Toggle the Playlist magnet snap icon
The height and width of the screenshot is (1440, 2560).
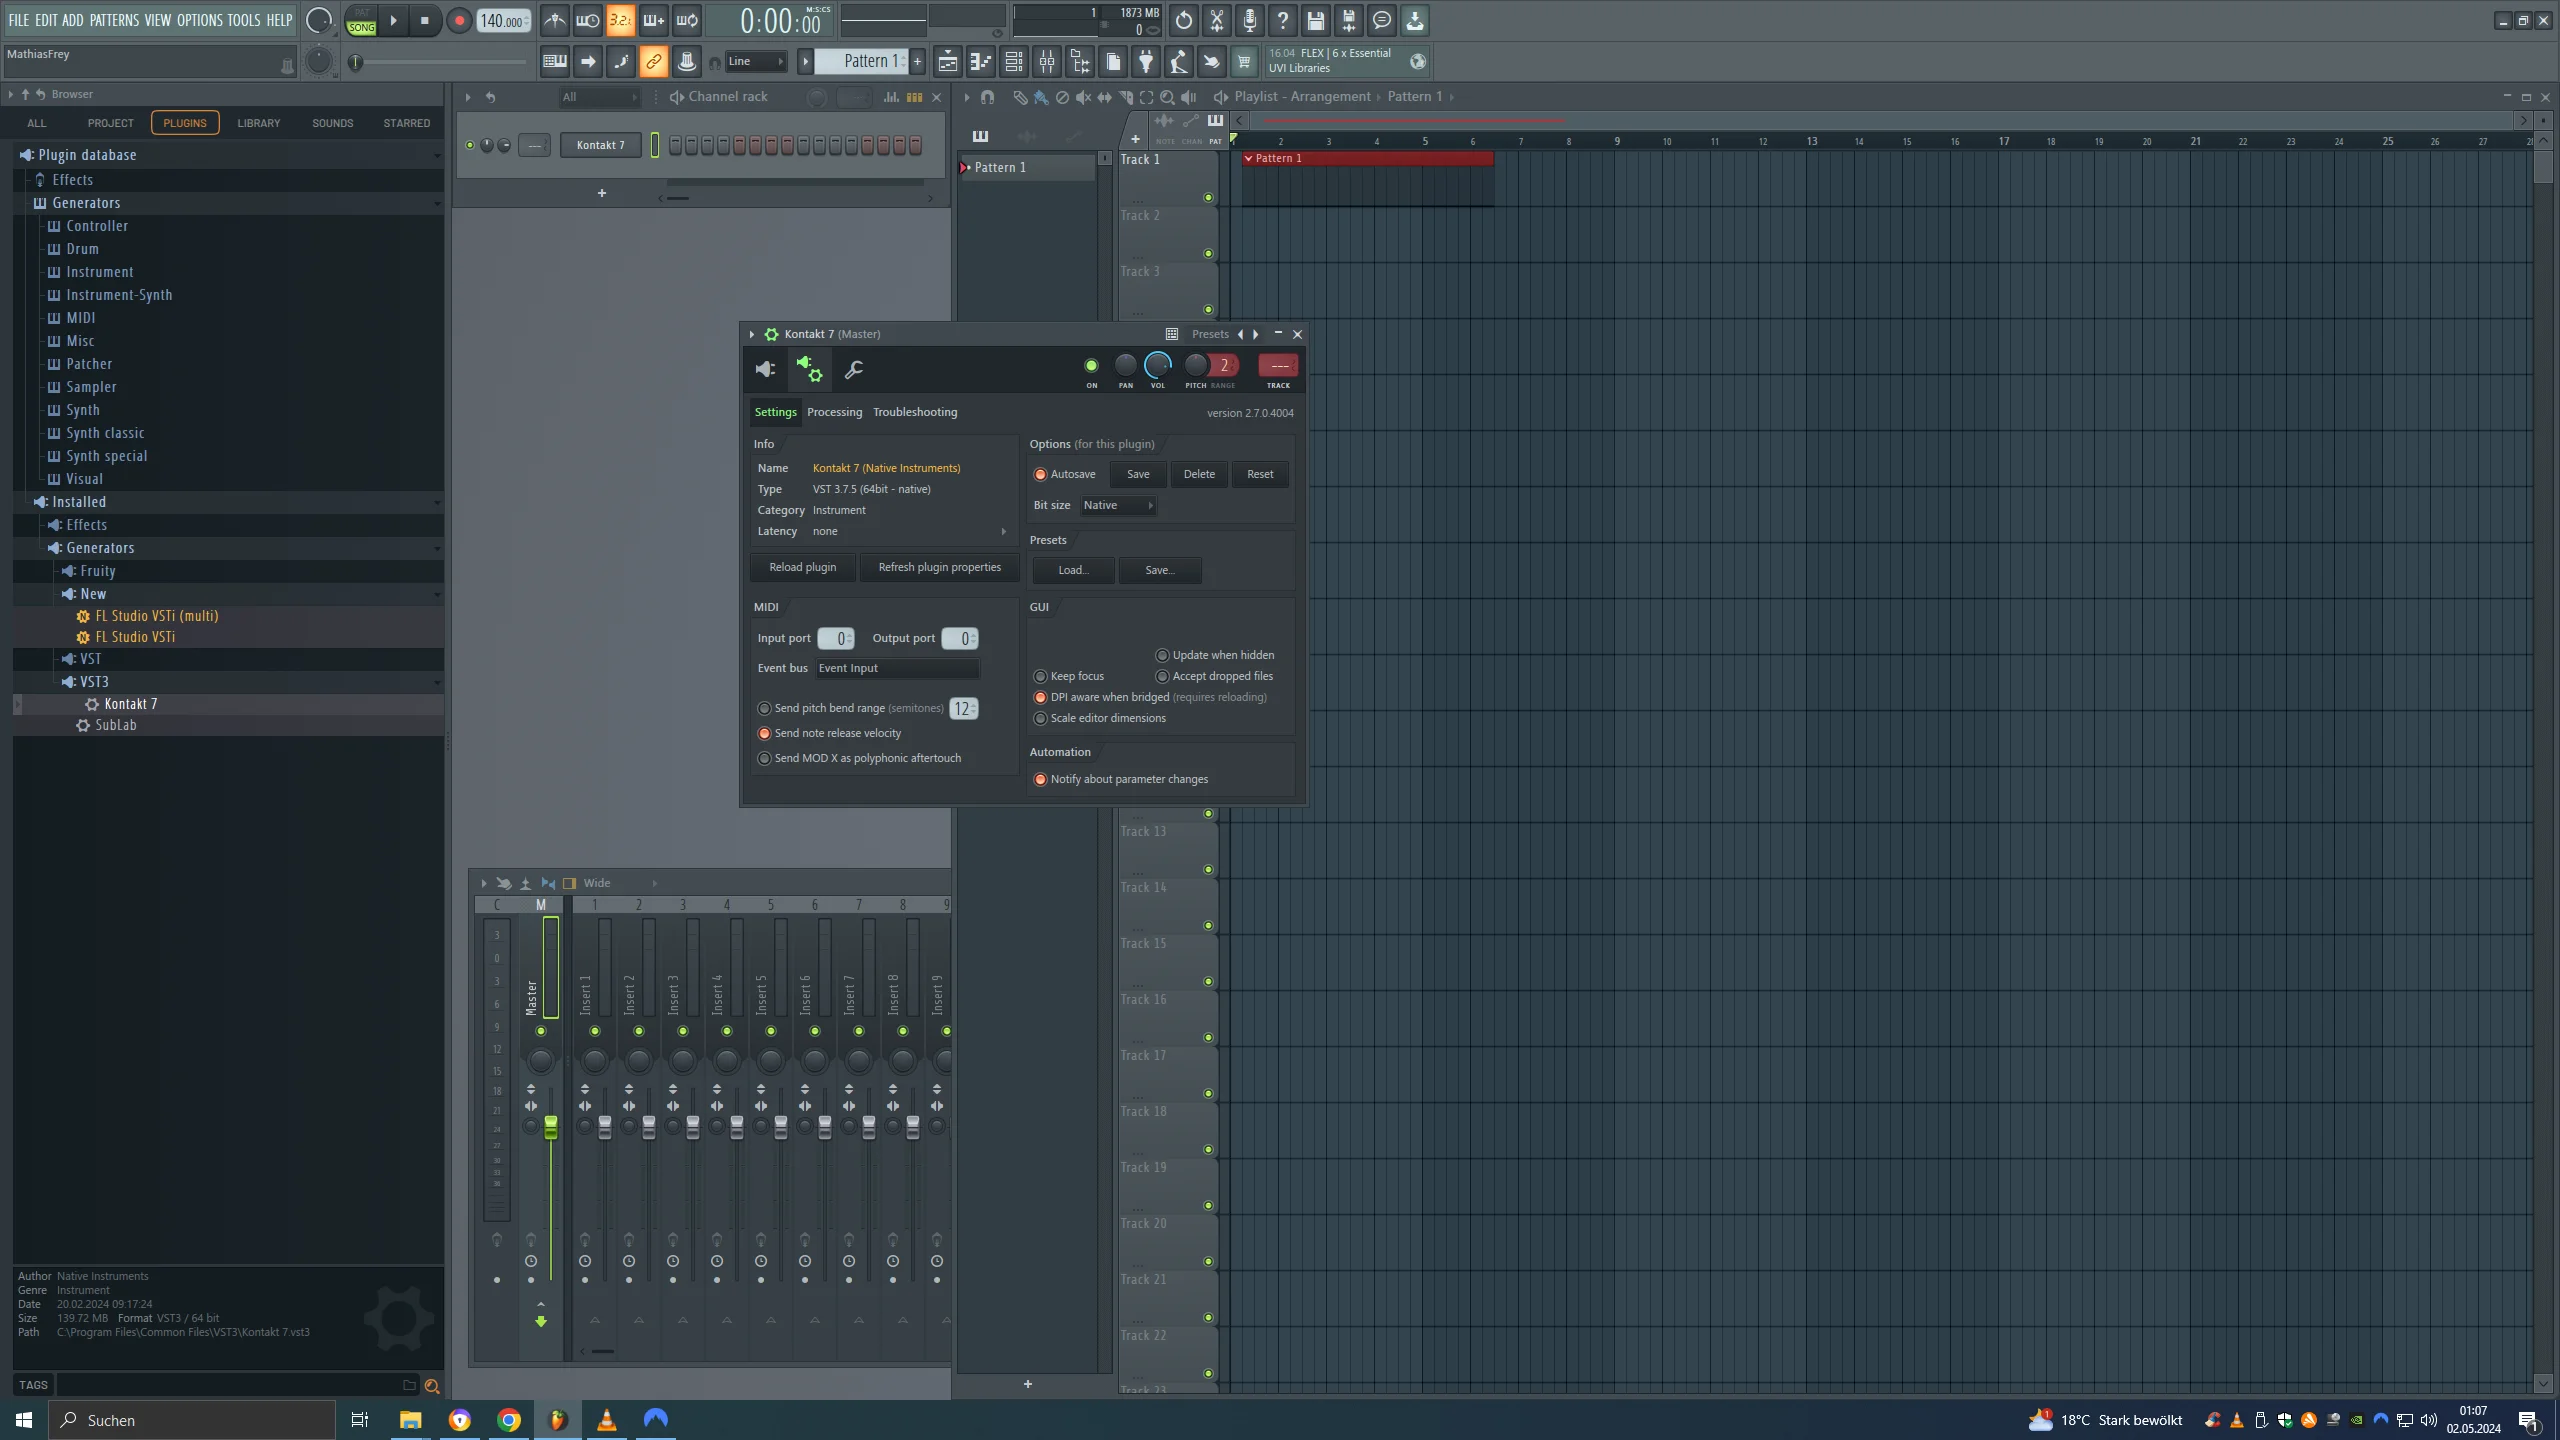[x=987, y=97]
